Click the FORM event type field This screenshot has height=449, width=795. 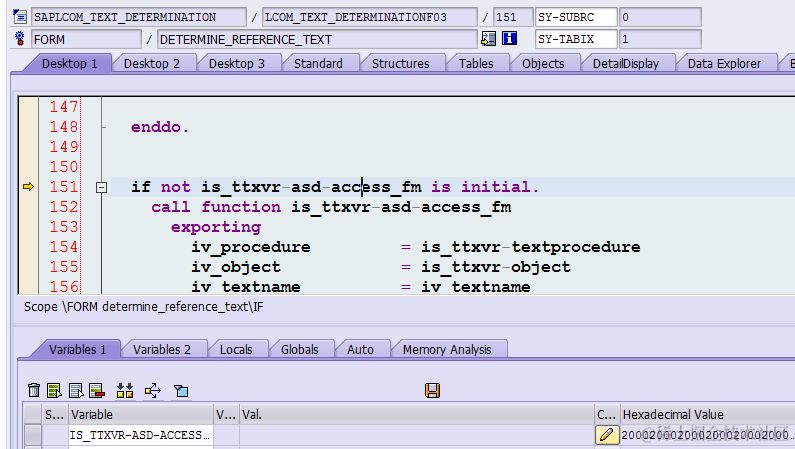86,39
